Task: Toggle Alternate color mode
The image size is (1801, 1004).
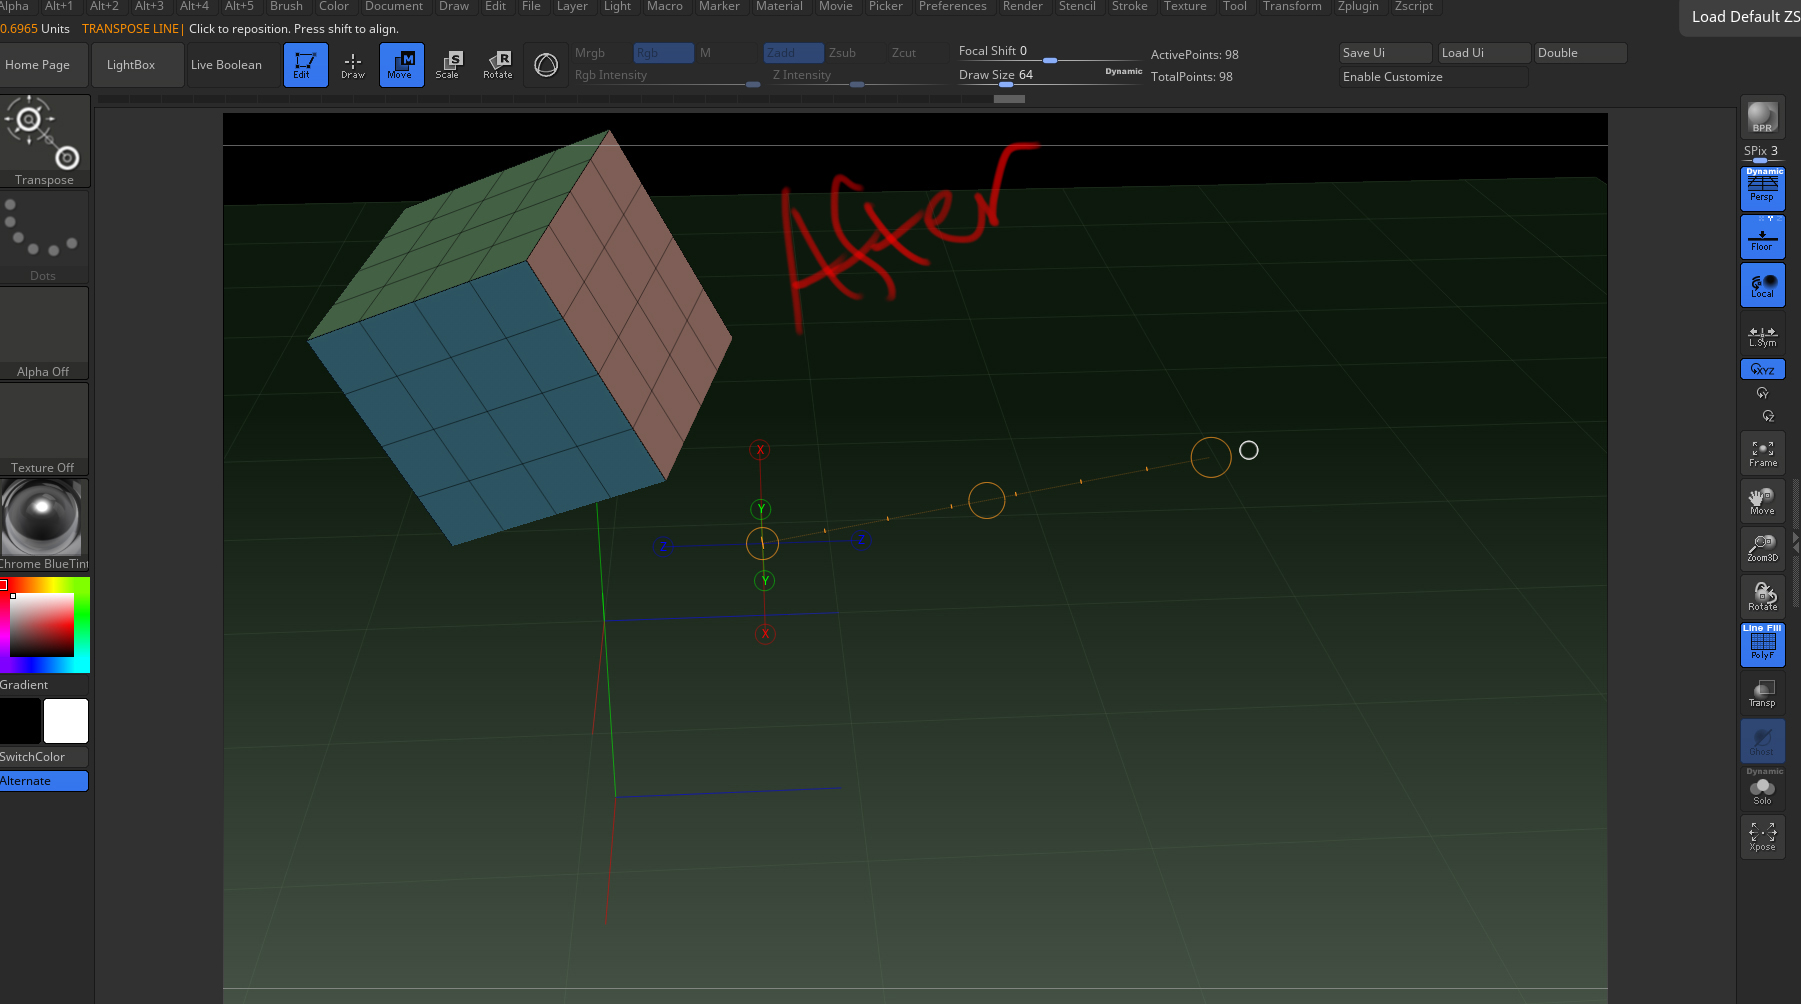Action: coord(44,781)
